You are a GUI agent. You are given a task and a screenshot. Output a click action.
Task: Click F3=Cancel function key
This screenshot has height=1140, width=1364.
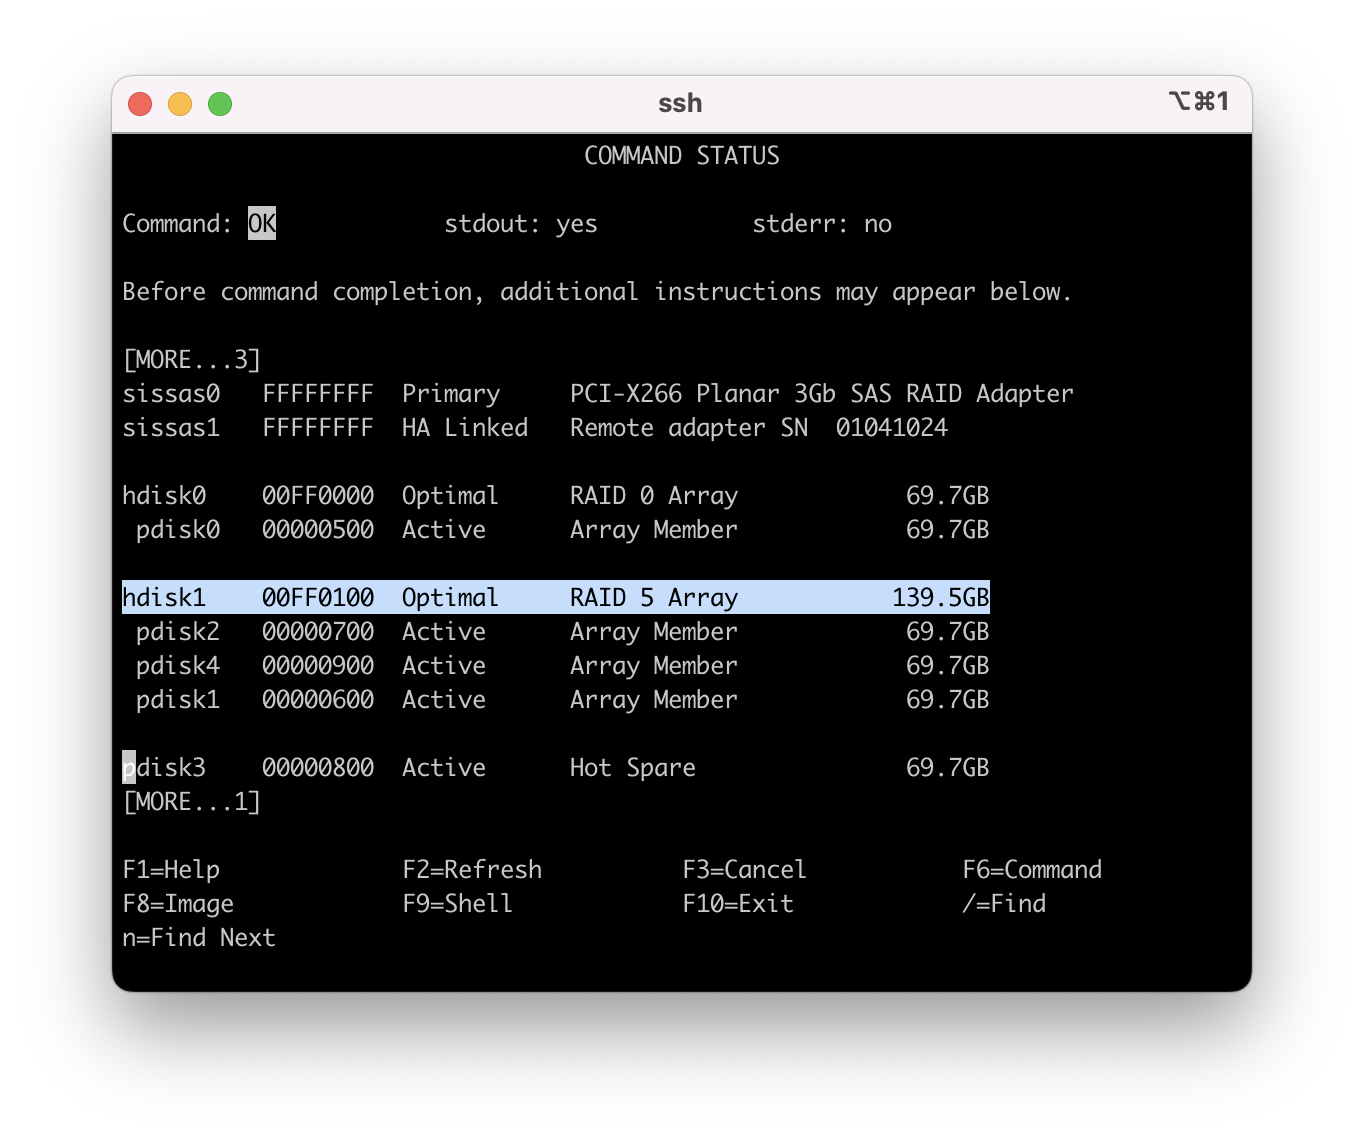coord(744,870)
